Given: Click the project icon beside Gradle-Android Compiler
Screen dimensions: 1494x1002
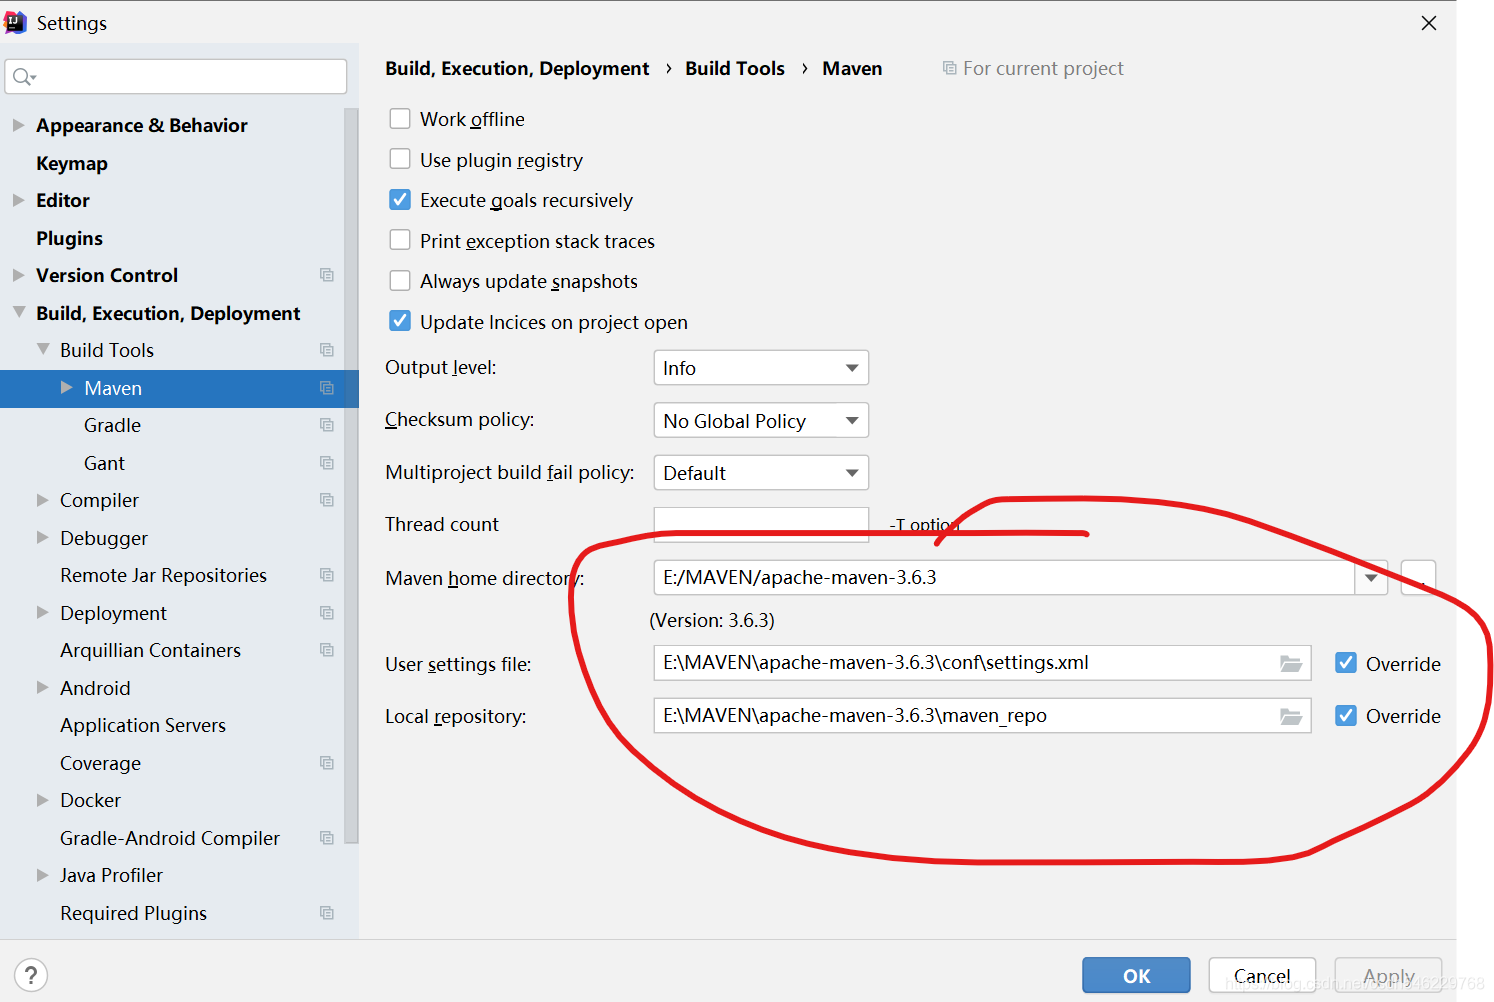Looking at the screenshot, I should [326, 838].
